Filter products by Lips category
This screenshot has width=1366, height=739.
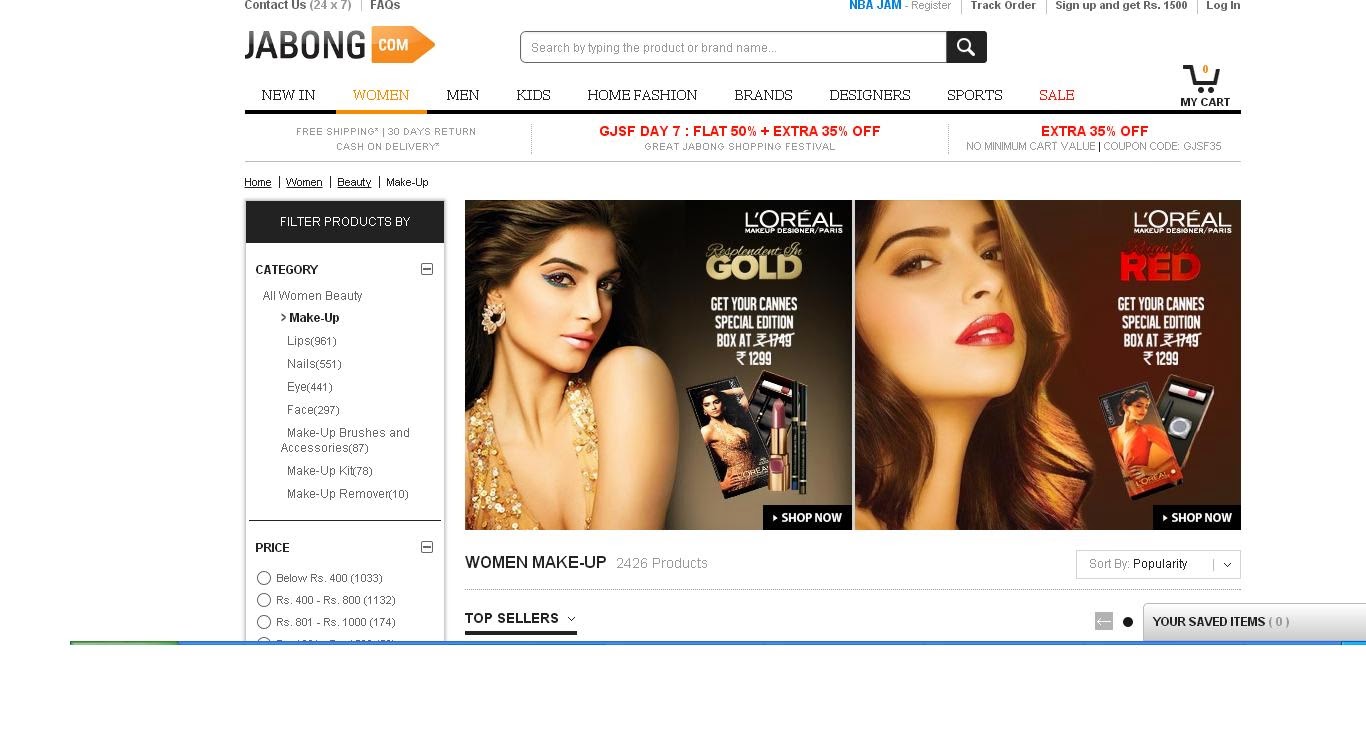click(311, 341)
